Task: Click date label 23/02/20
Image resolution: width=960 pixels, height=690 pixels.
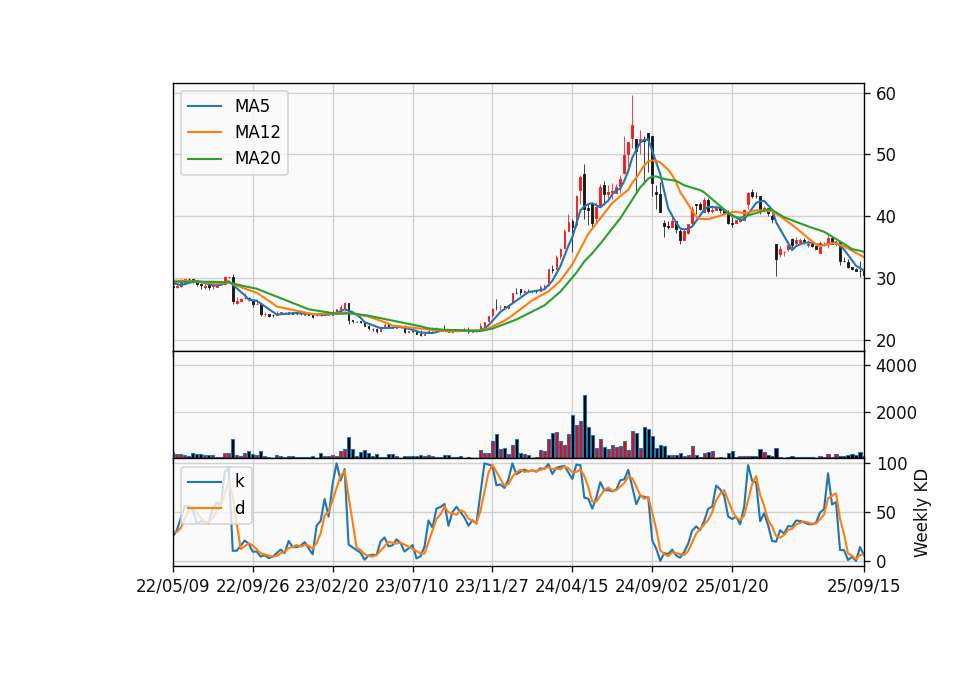Action: click(x=332, y=586)
